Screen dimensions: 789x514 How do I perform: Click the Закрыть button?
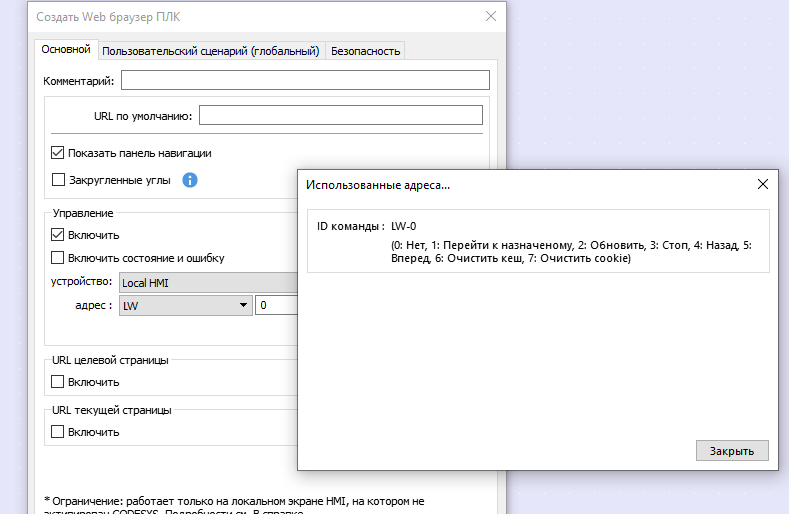732,451
